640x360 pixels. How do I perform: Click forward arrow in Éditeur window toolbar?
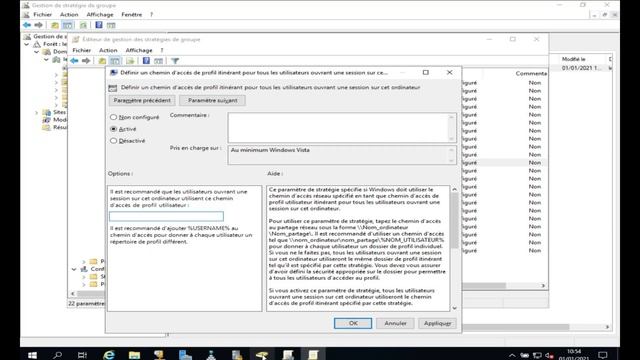pos(86,61)
